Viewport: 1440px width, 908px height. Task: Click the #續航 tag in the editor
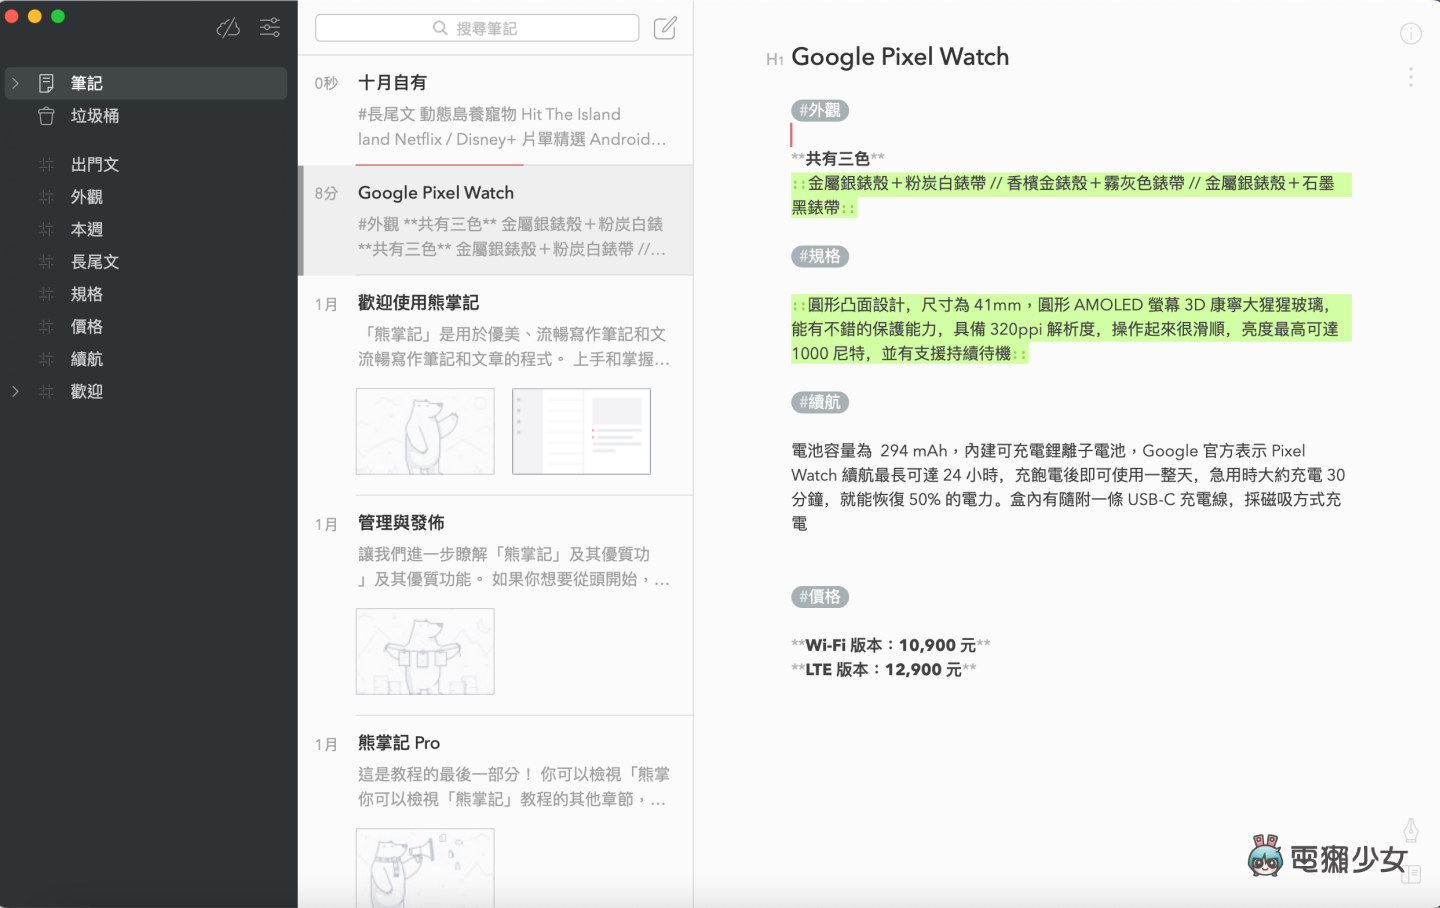820,403
